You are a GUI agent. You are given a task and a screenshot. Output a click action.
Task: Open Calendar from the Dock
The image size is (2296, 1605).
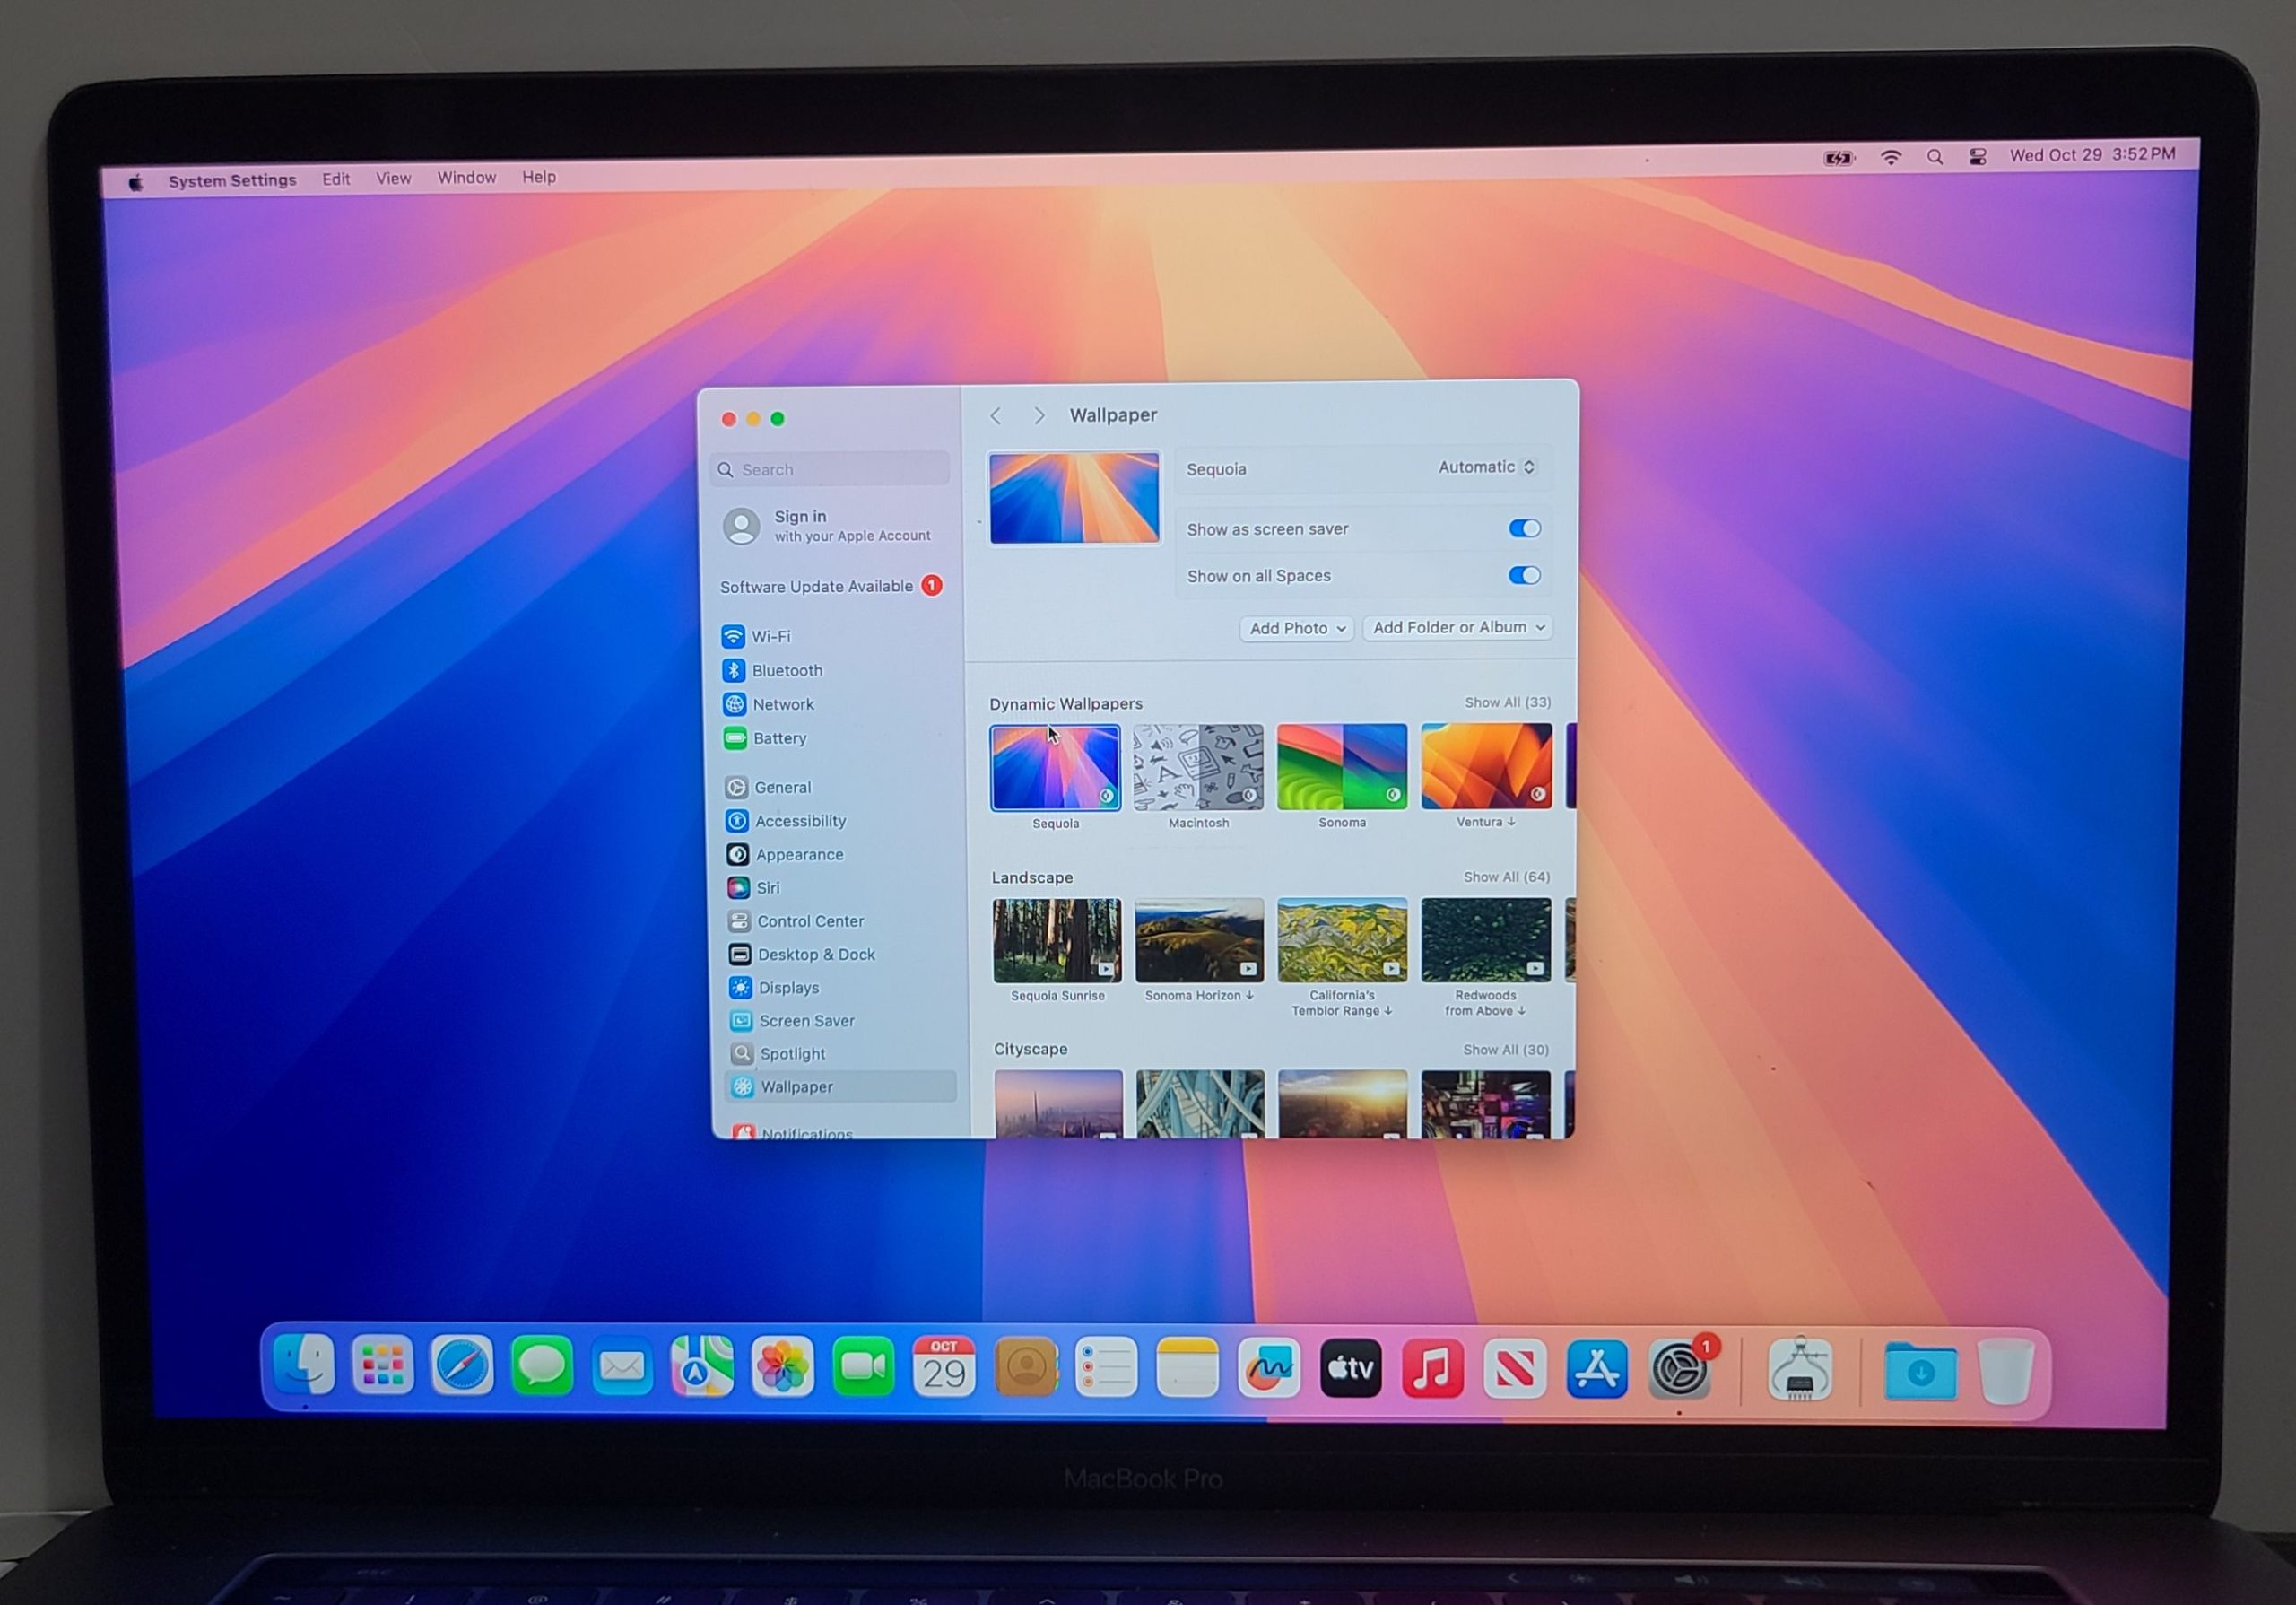click(944, 1367)
